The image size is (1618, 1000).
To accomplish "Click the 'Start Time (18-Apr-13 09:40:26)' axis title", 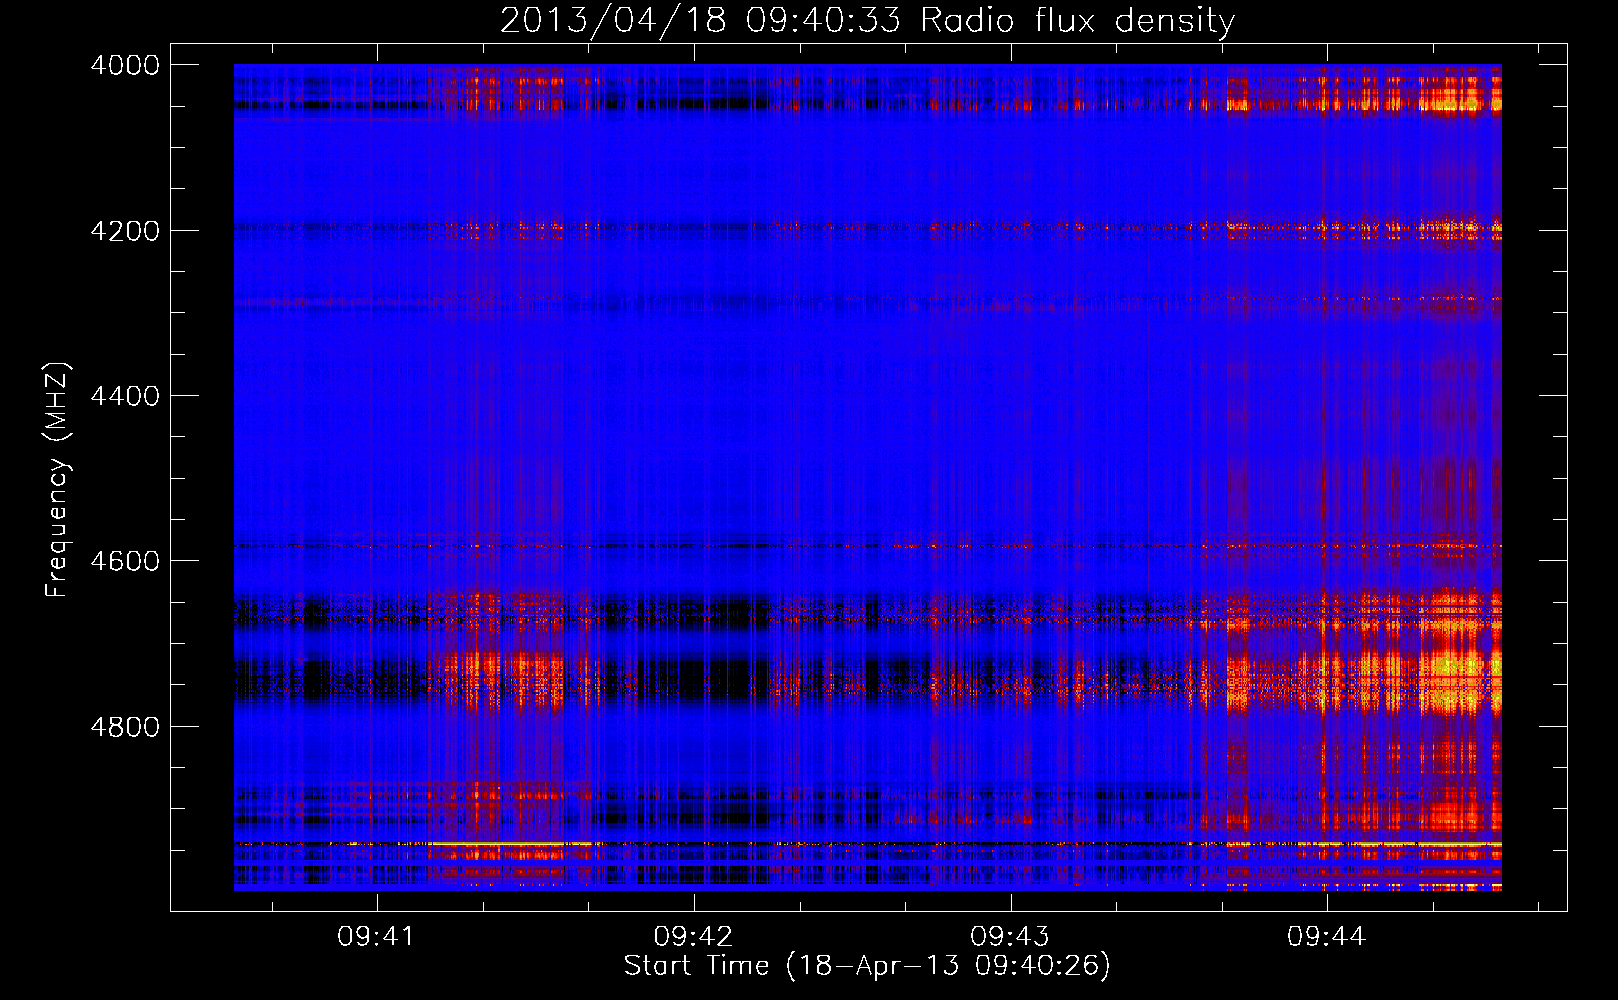I will (867, 966).
